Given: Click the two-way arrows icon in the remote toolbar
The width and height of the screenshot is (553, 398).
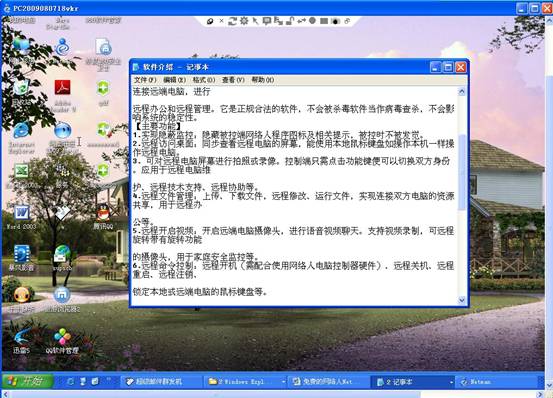Looking at the screenshot, I should coord(301,21).
